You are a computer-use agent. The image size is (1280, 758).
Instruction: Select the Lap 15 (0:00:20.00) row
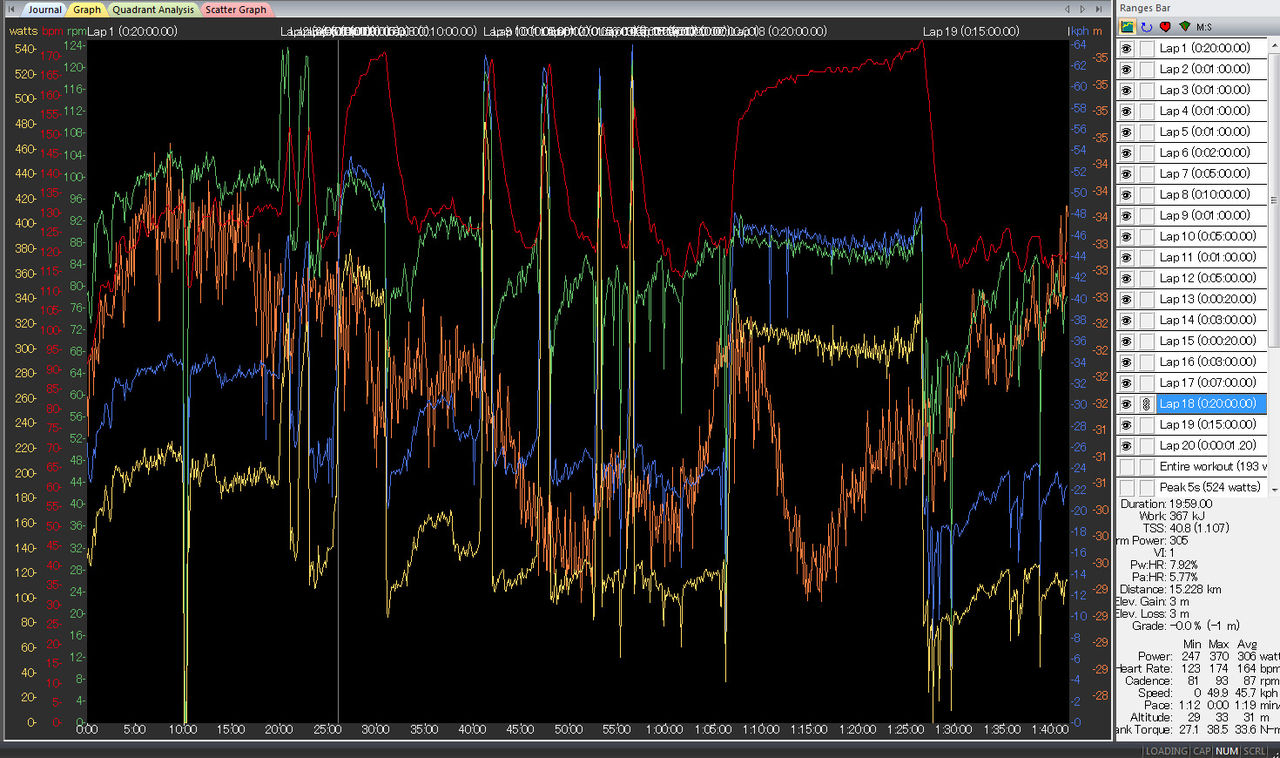point(1192,341)
